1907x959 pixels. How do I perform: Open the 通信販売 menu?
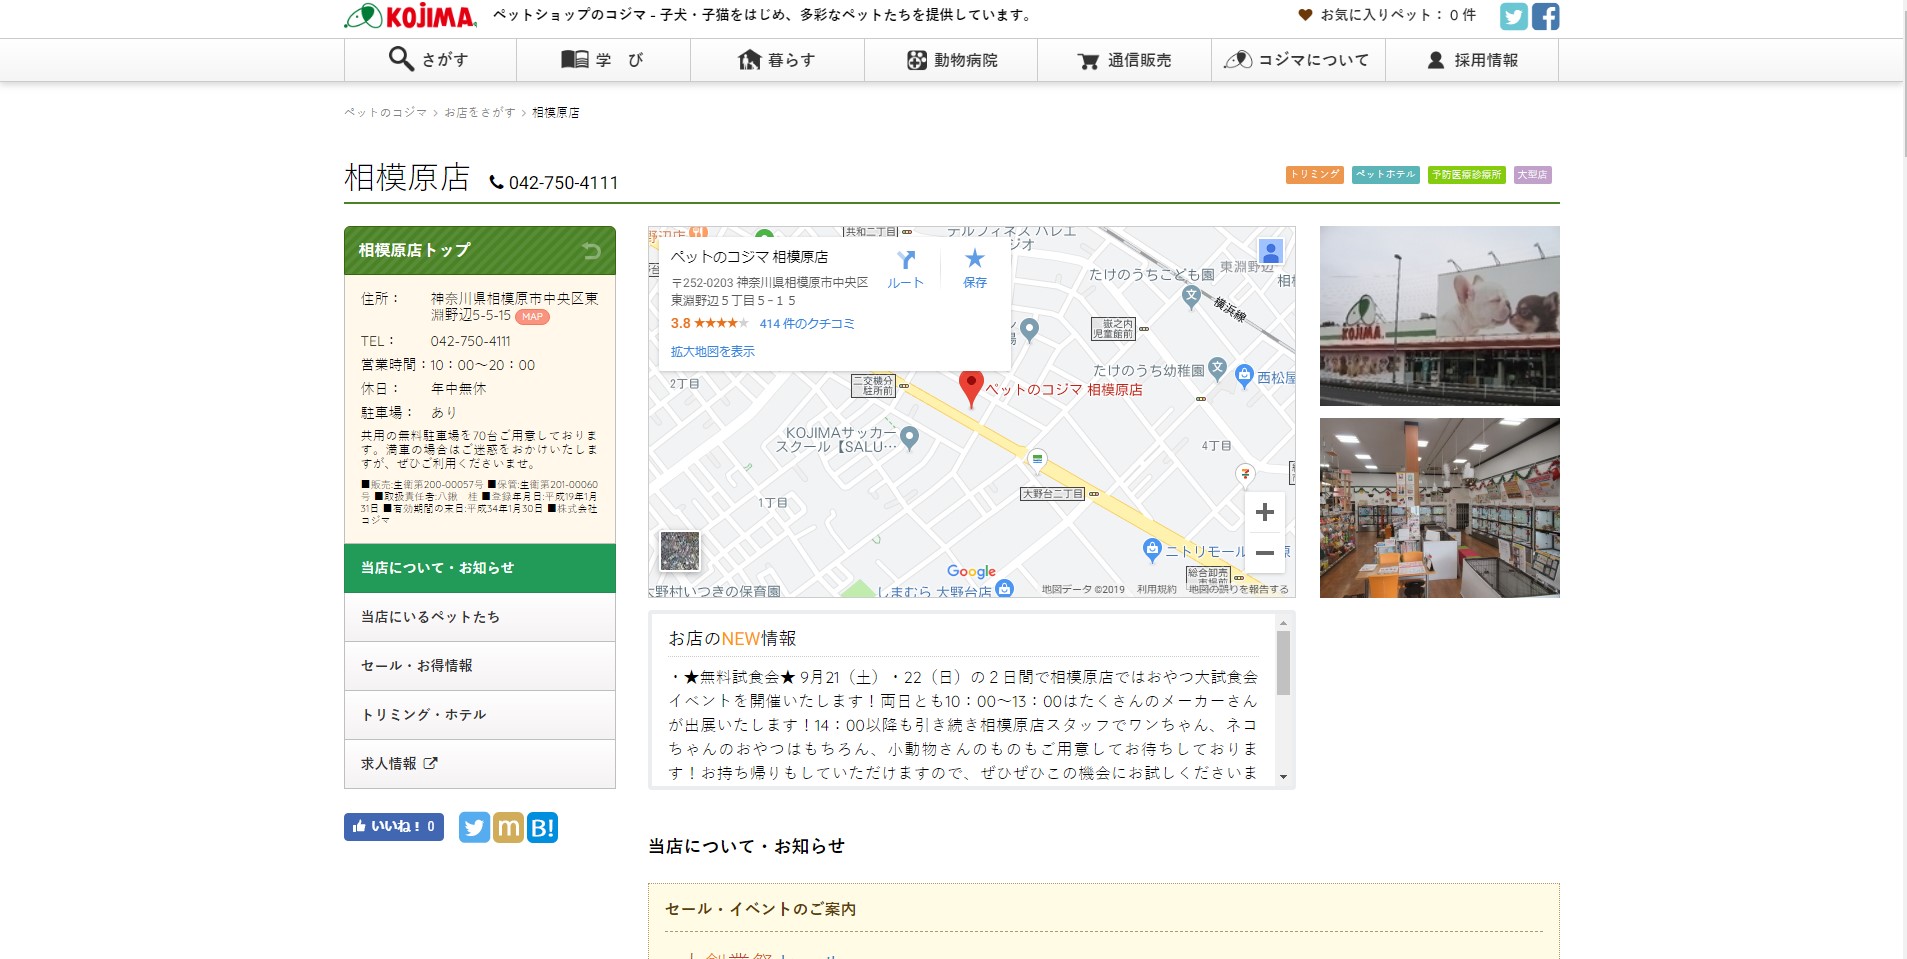tap(1124, 60)
